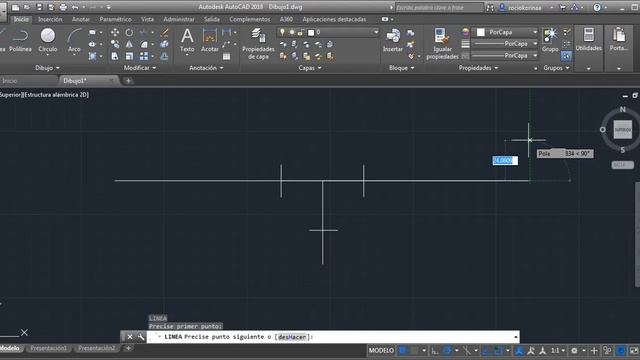The width and height of the screenshot is (640, 360).
Task: Toggle hardware acceleration icon in status bar
Action: point(621,350)
